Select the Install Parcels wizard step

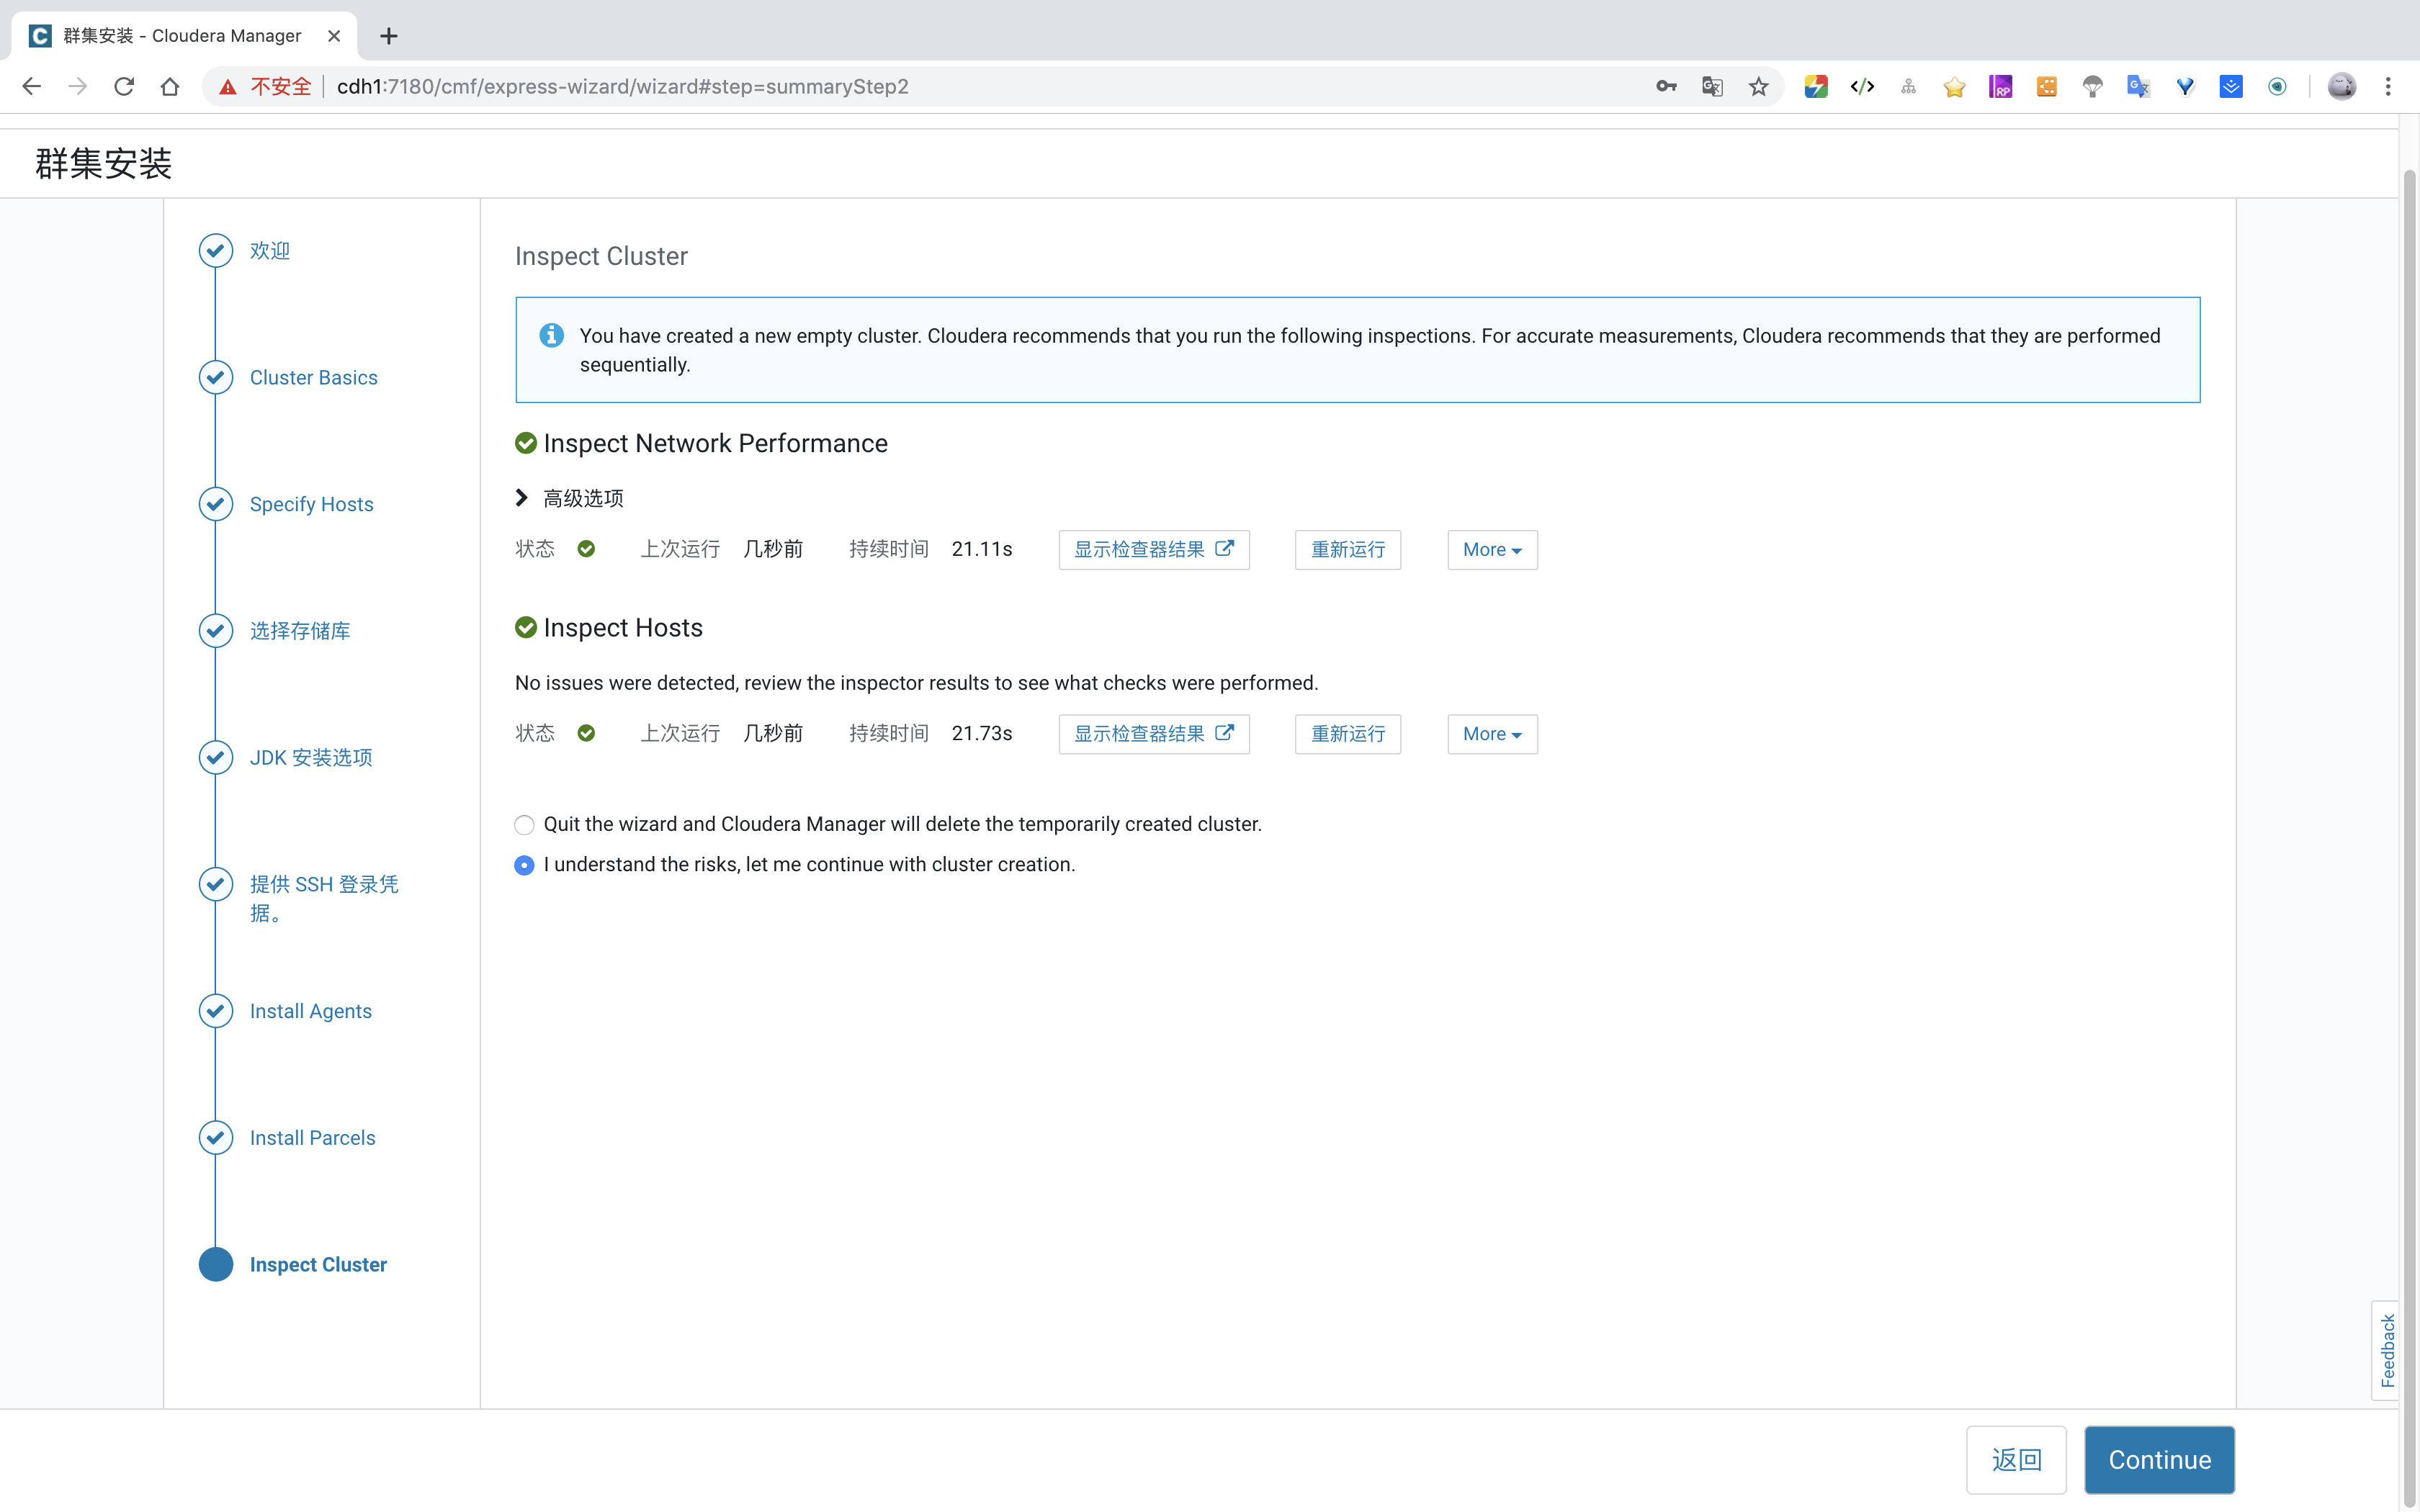[x=312, y=1137]
